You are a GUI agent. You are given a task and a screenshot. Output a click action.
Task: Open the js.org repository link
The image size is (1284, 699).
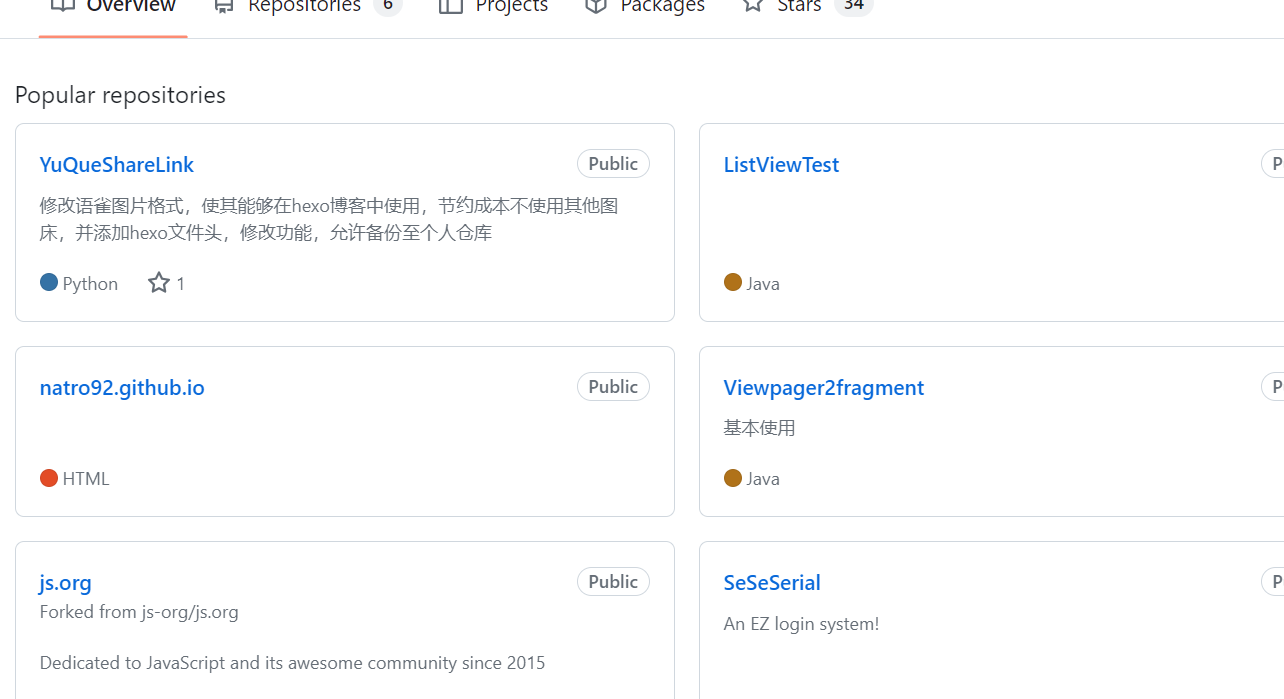[x=66, y=583]
